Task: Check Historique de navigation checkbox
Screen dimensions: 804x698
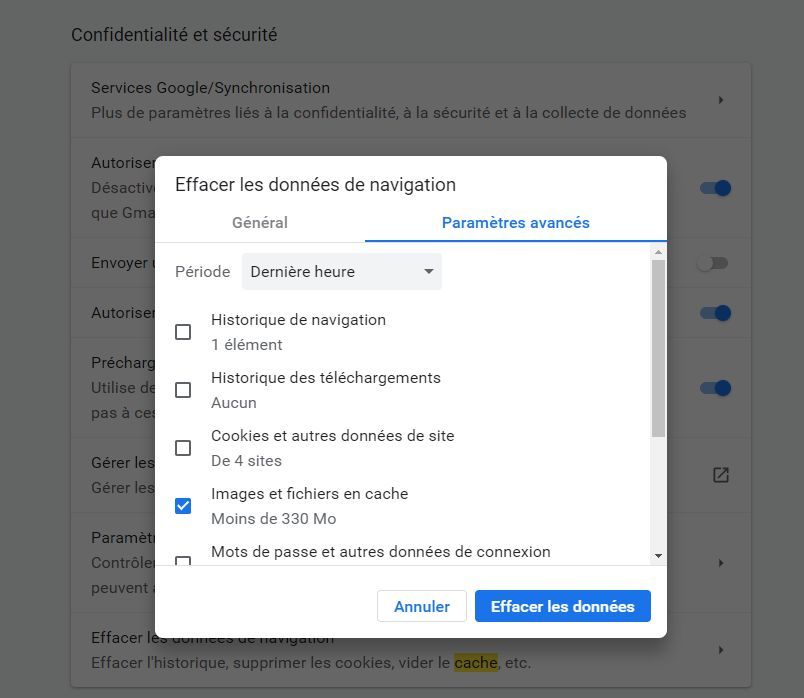Action: tap(183, 332)
